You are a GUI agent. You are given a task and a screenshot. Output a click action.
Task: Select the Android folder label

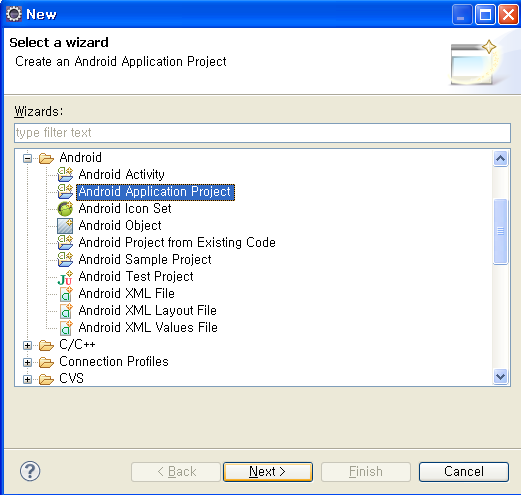tap(80, 157)
